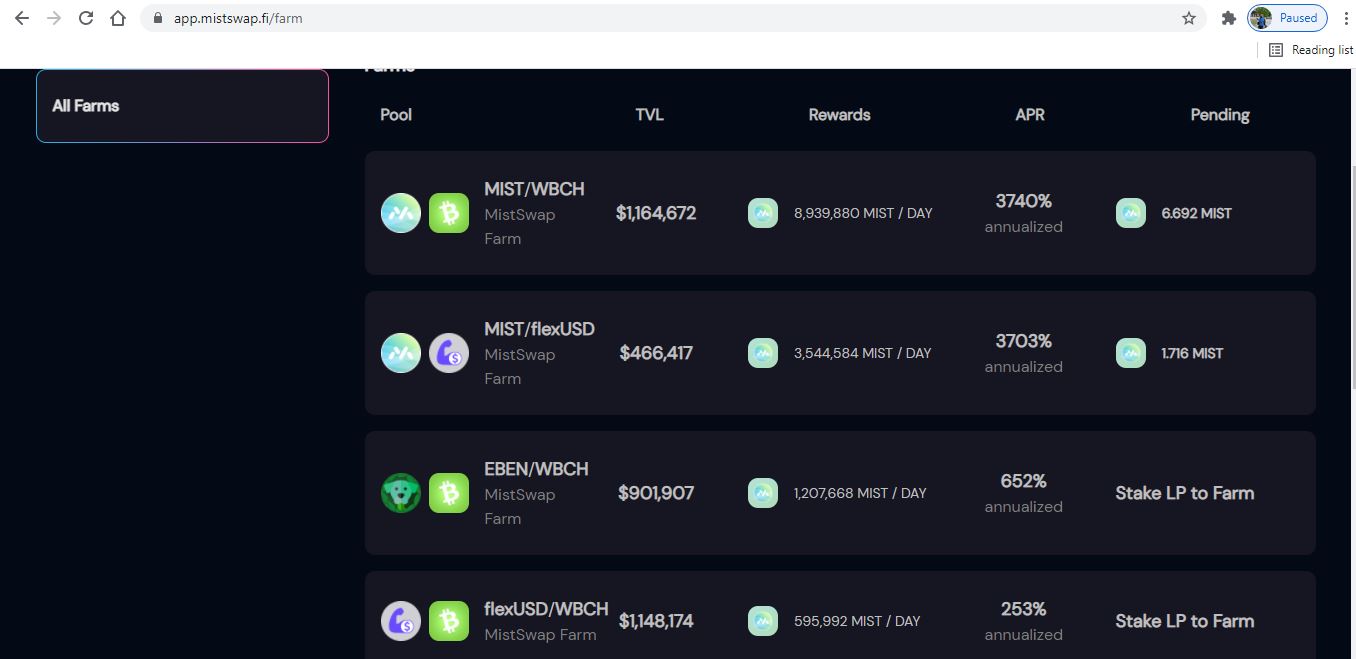
Task: Click the 8,939,880 MIST / DAY text
Action: pyautogui.click(x=863, y=213)
